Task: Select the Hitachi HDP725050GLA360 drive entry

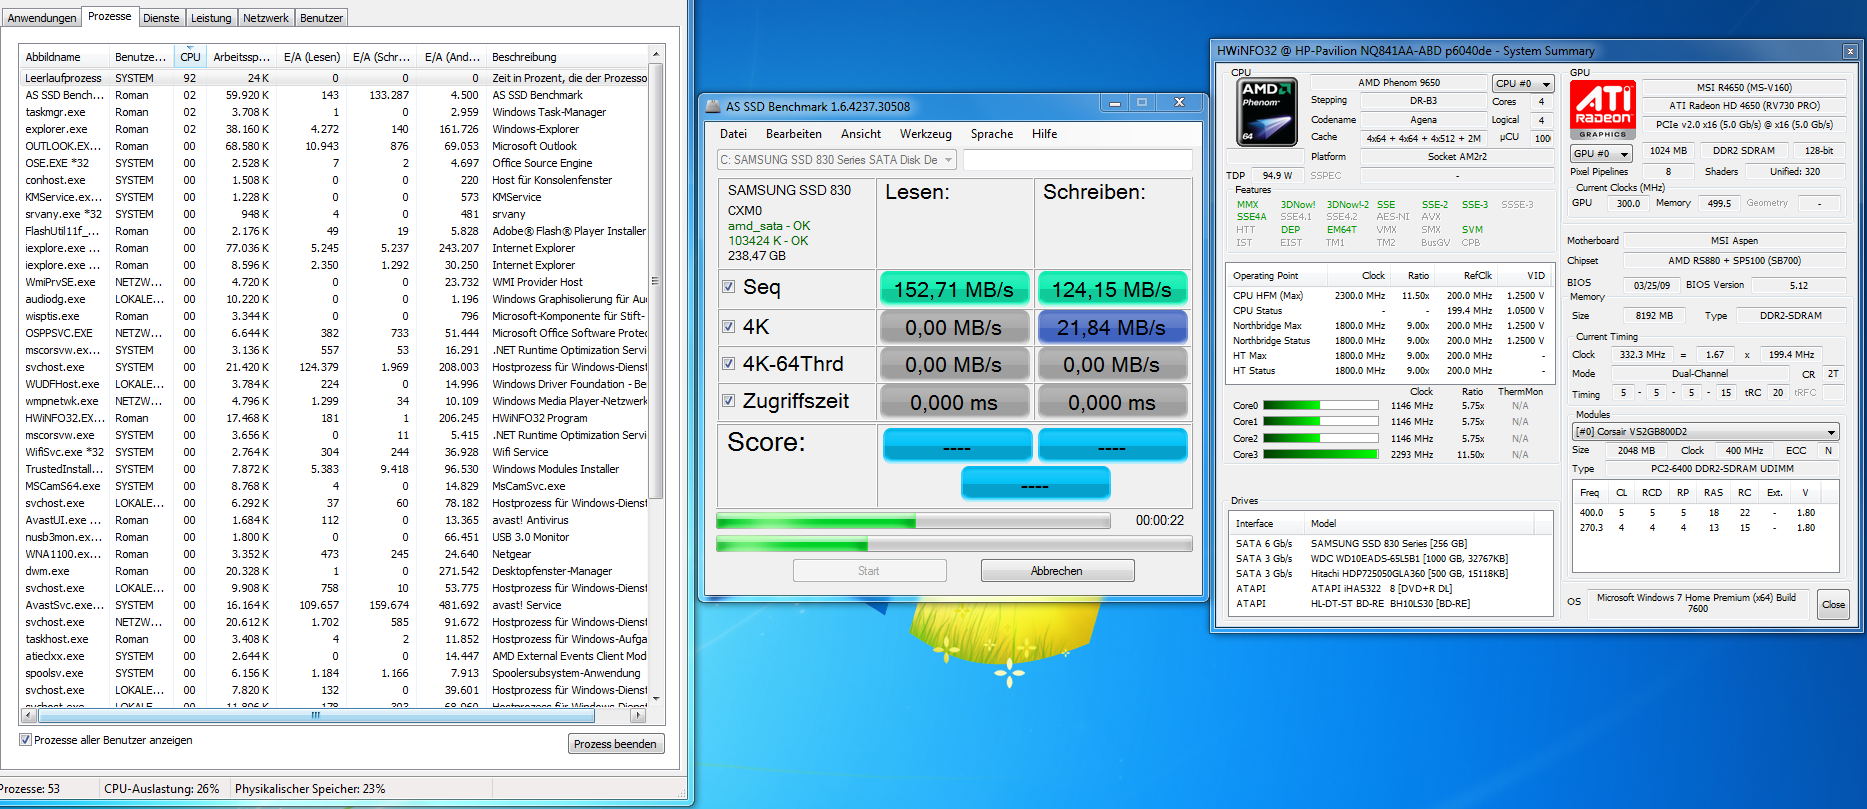Action: click(1390, 573)
